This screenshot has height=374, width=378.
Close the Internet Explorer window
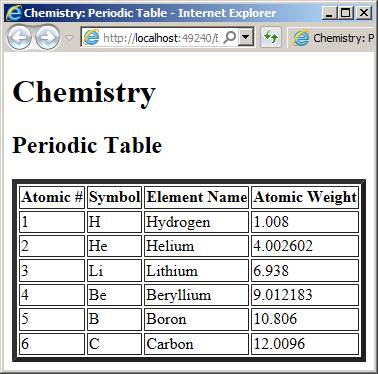[x=363, y=13]
